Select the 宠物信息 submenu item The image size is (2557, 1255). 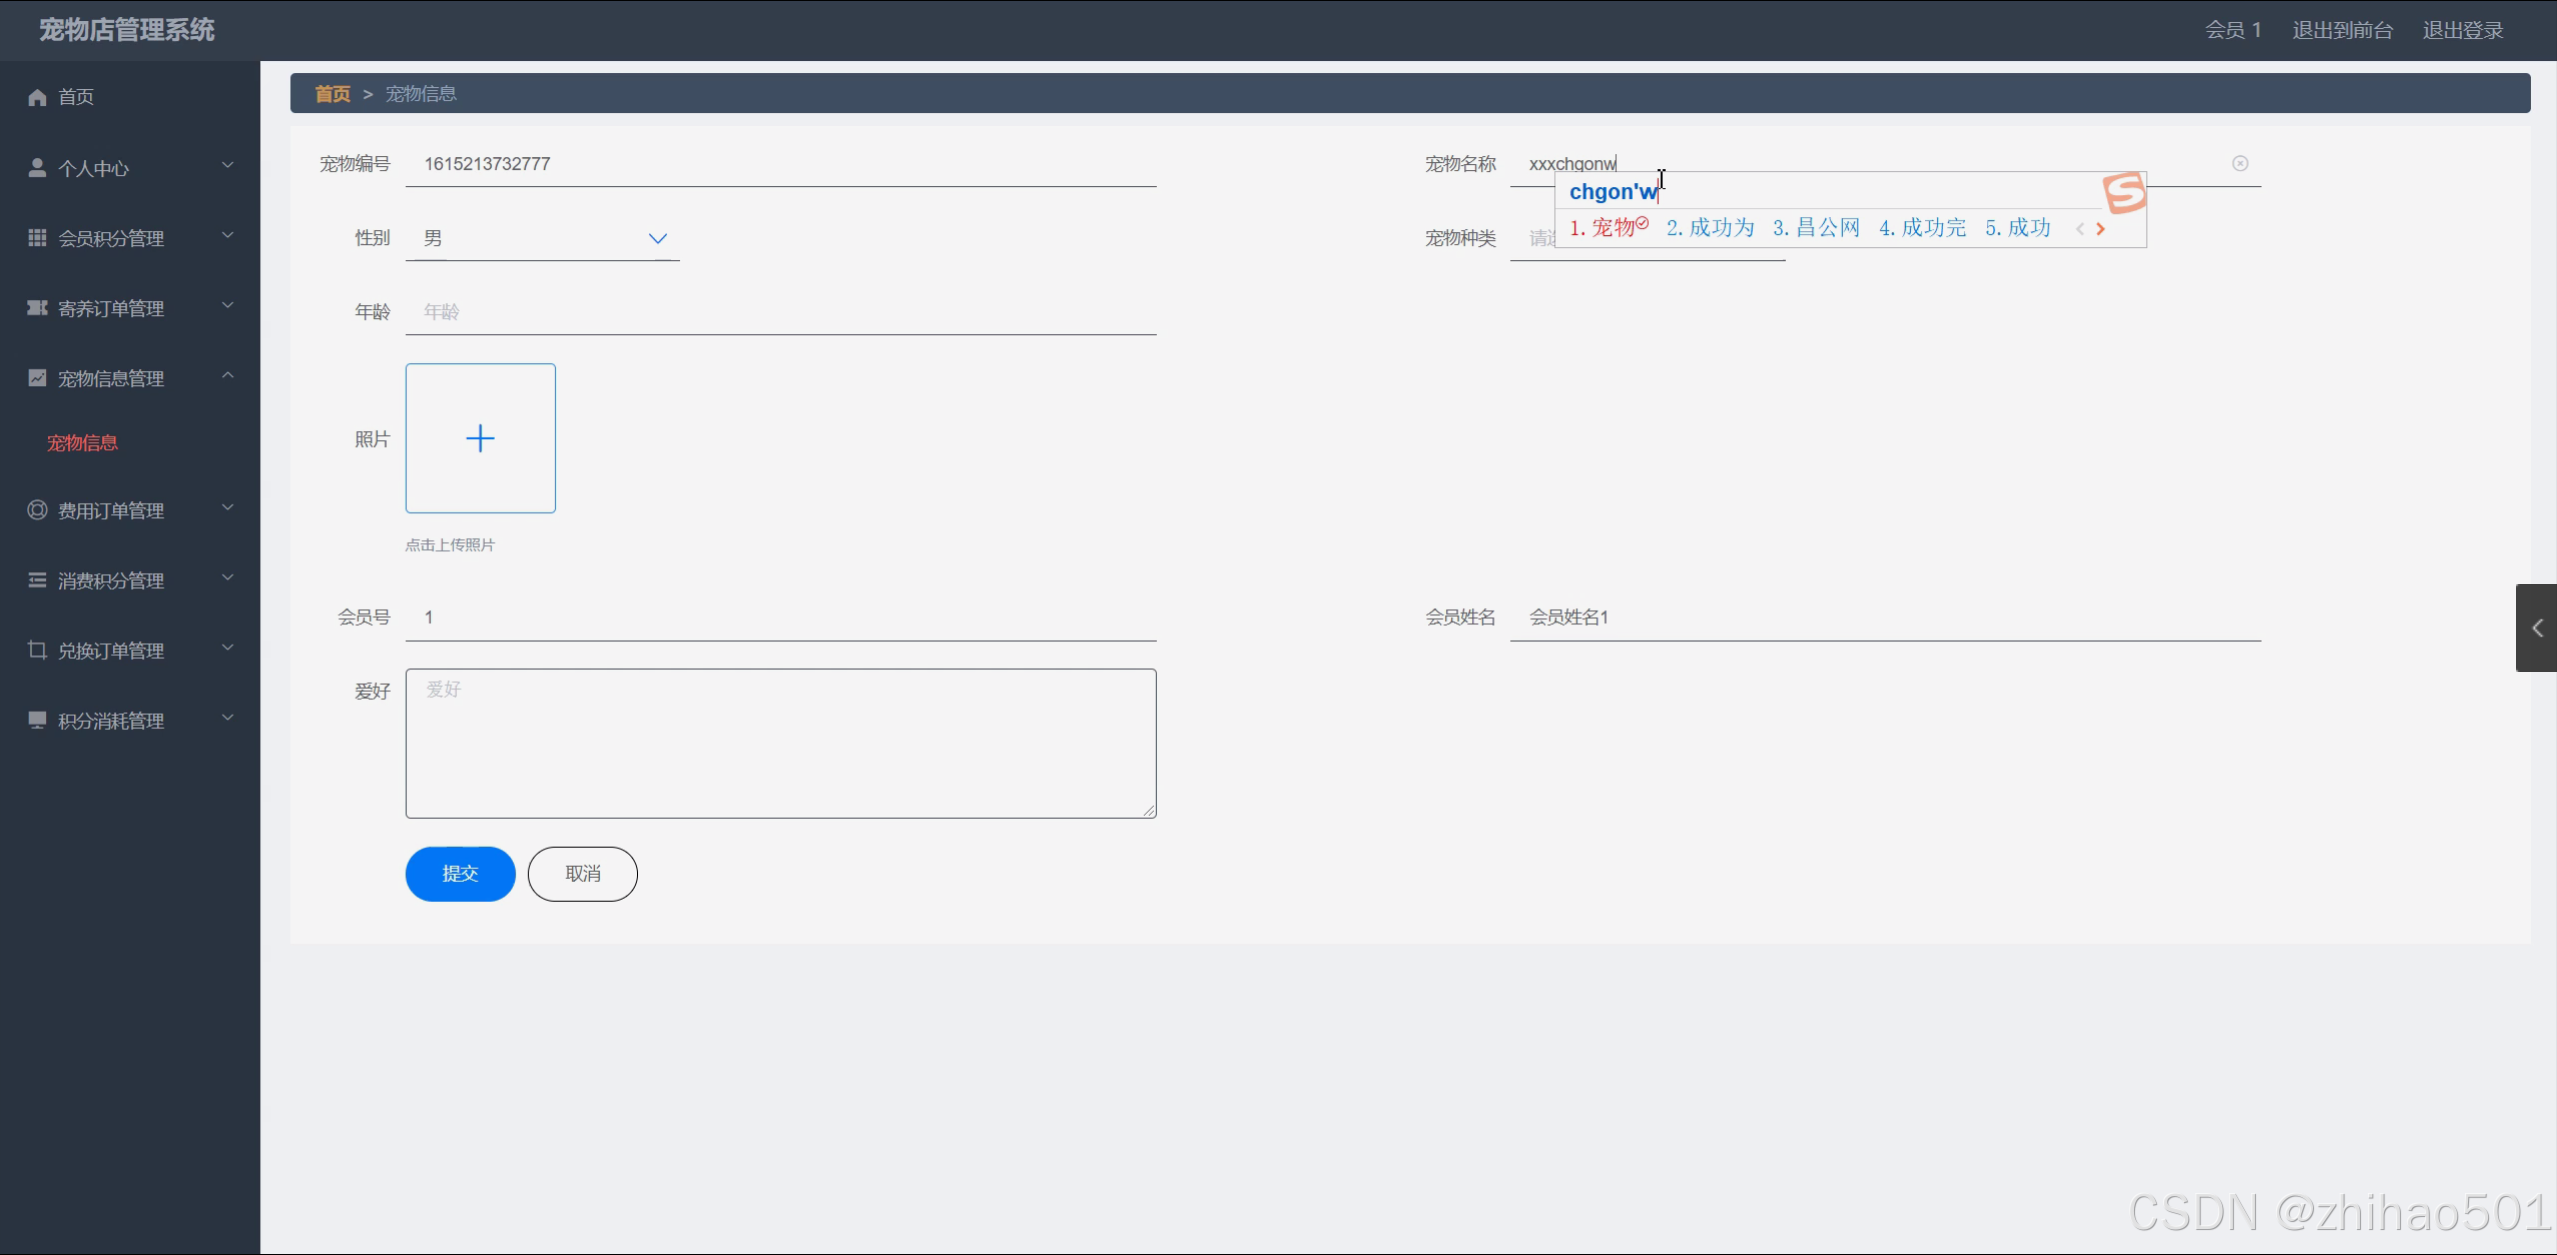tap(82, 443)
